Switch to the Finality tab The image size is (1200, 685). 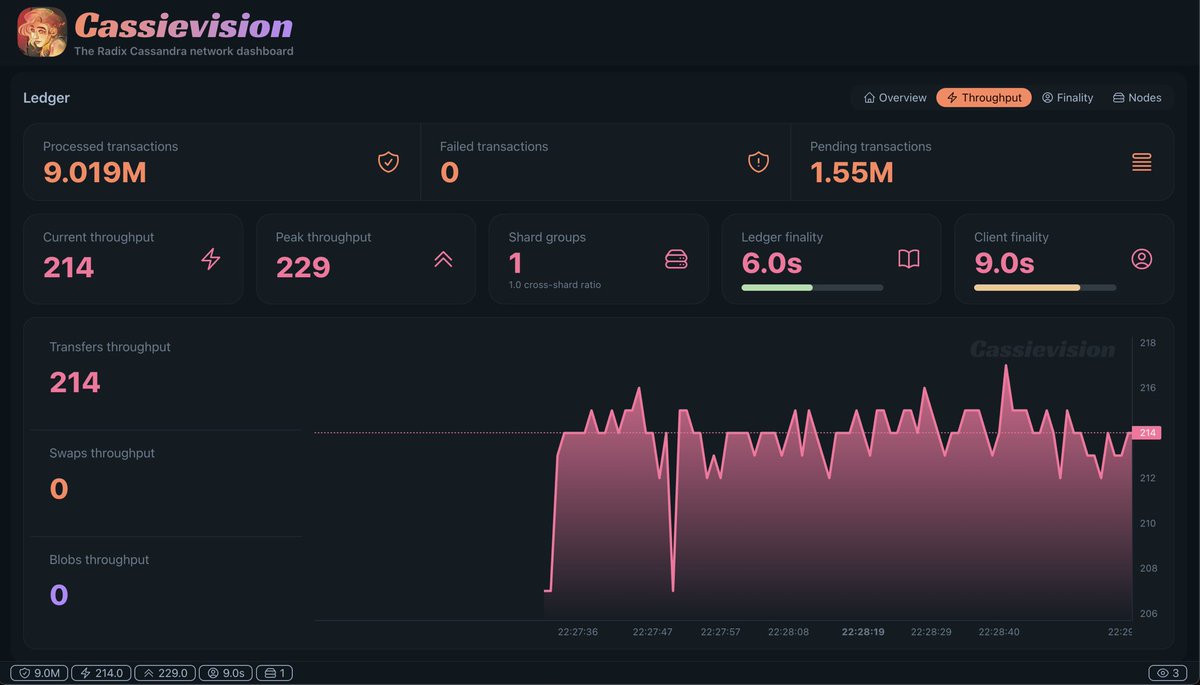[x=1068, y=97]
